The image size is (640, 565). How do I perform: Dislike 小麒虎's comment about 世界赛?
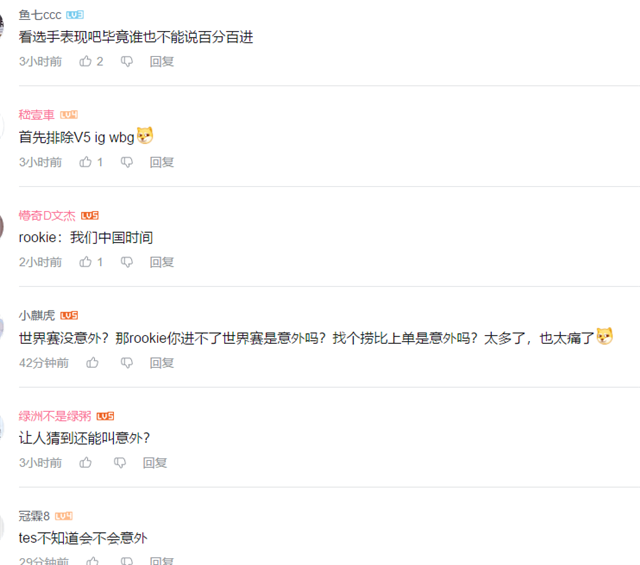127,363
